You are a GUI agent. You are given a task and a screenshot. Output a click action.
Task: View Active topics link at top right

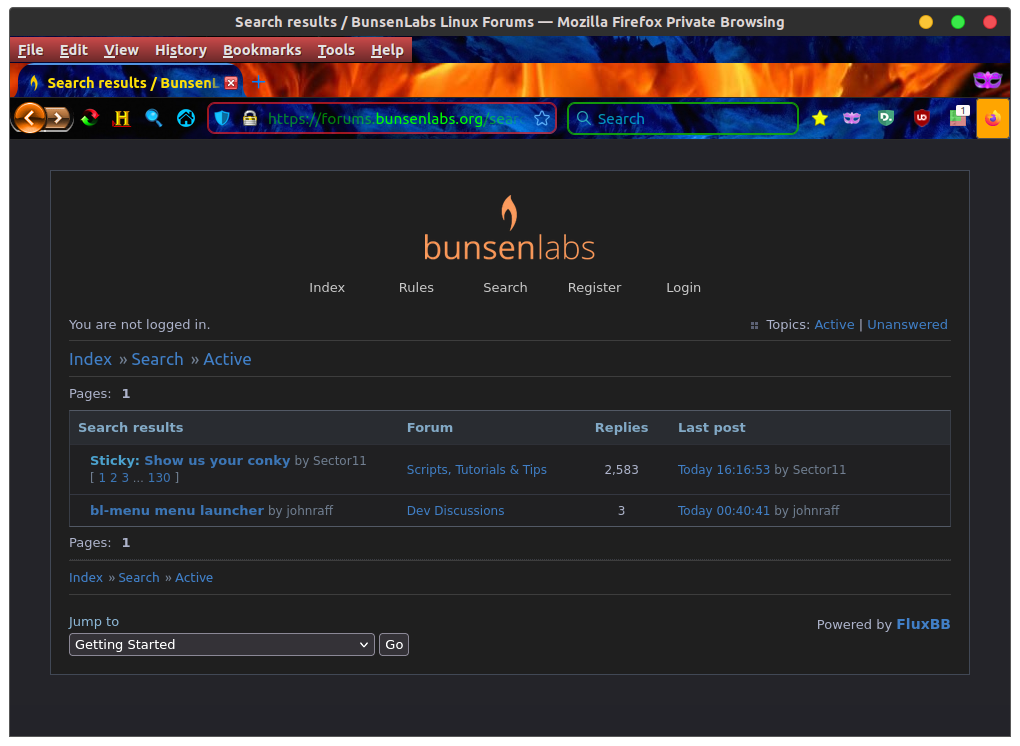click(x=834, y=325)
